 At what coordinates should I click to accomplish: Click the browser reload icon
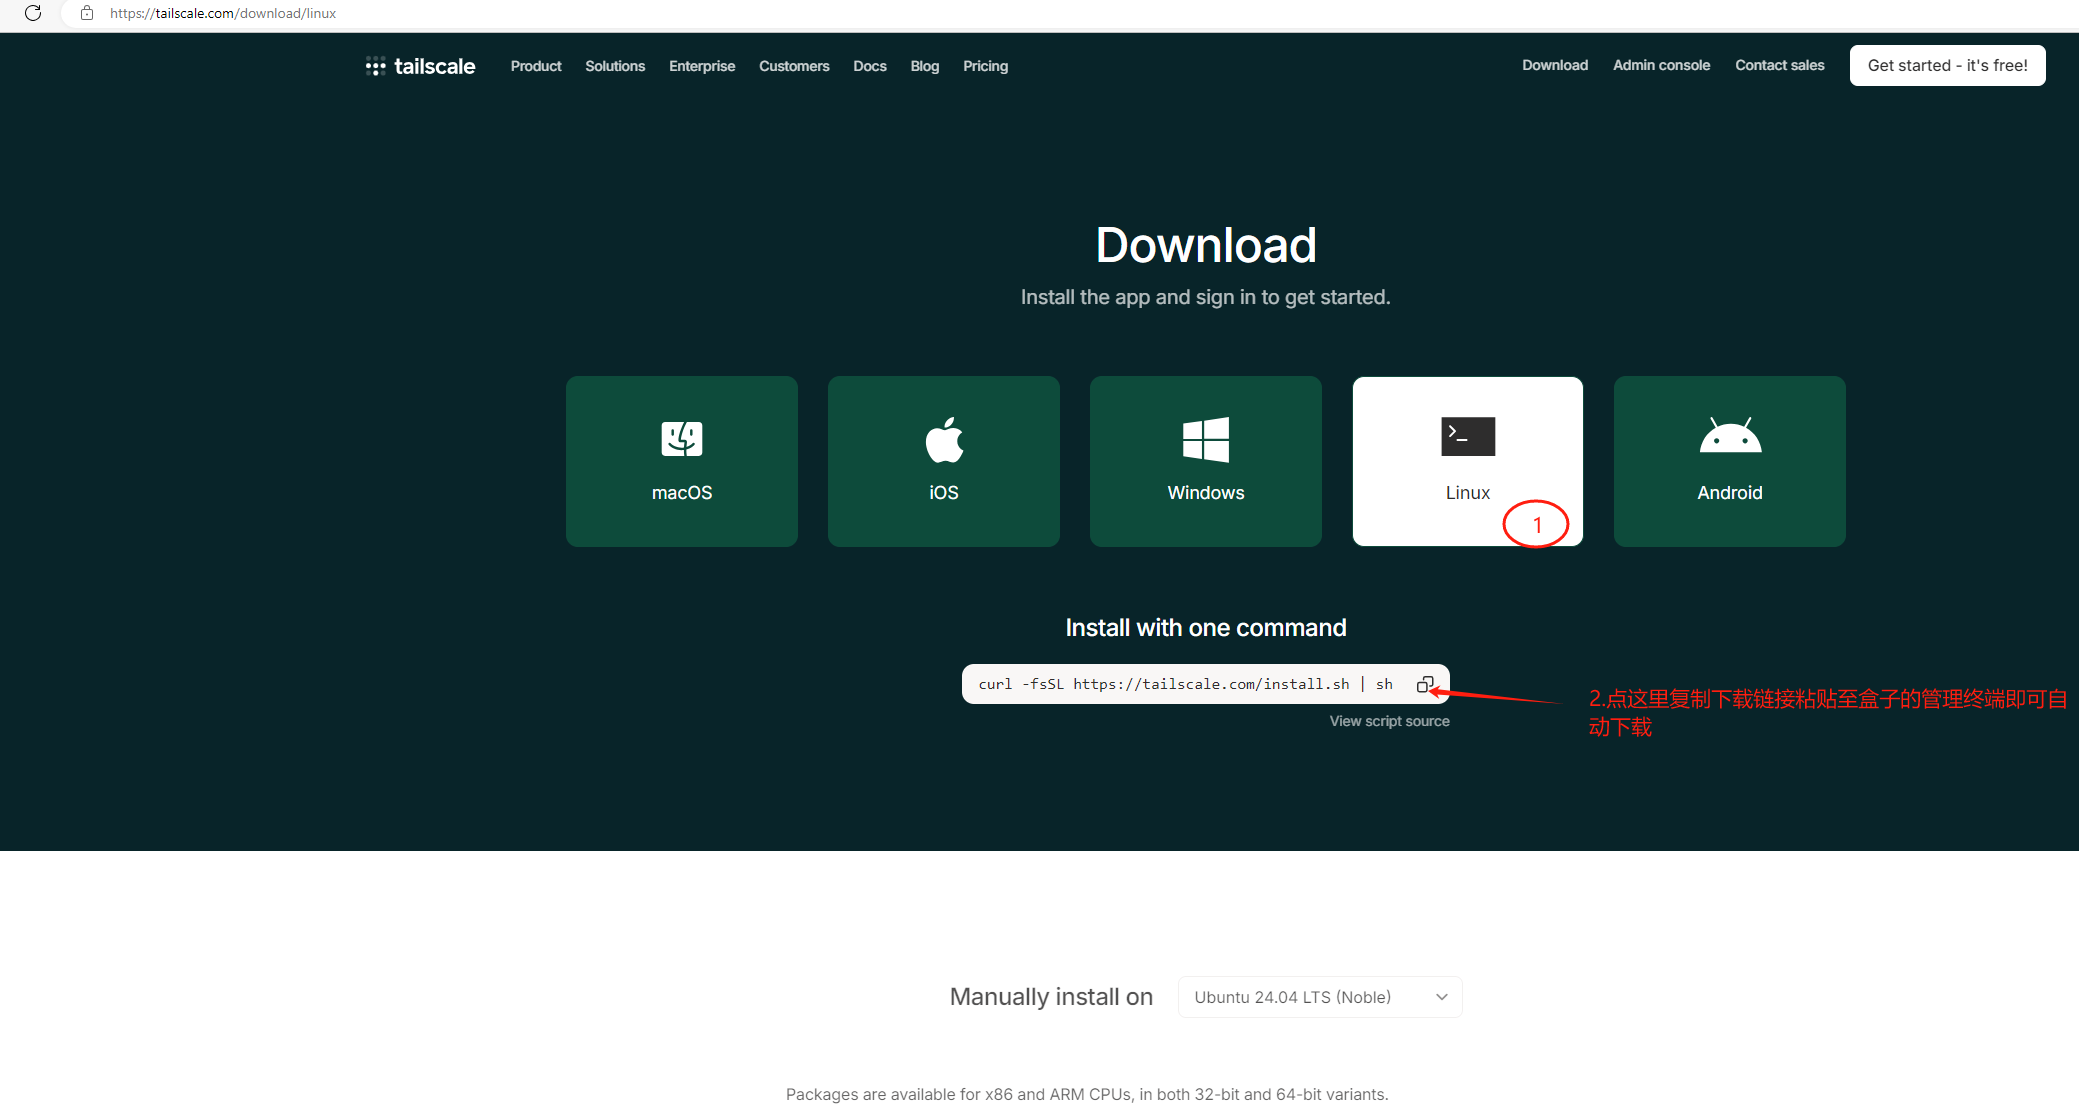(x=33, y=13)
